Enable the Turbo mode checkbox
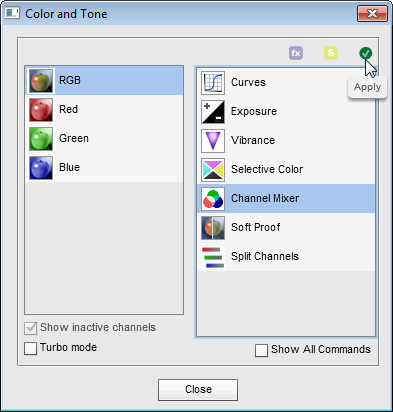Viewport: 393px width, 412px height. [30, 348]
